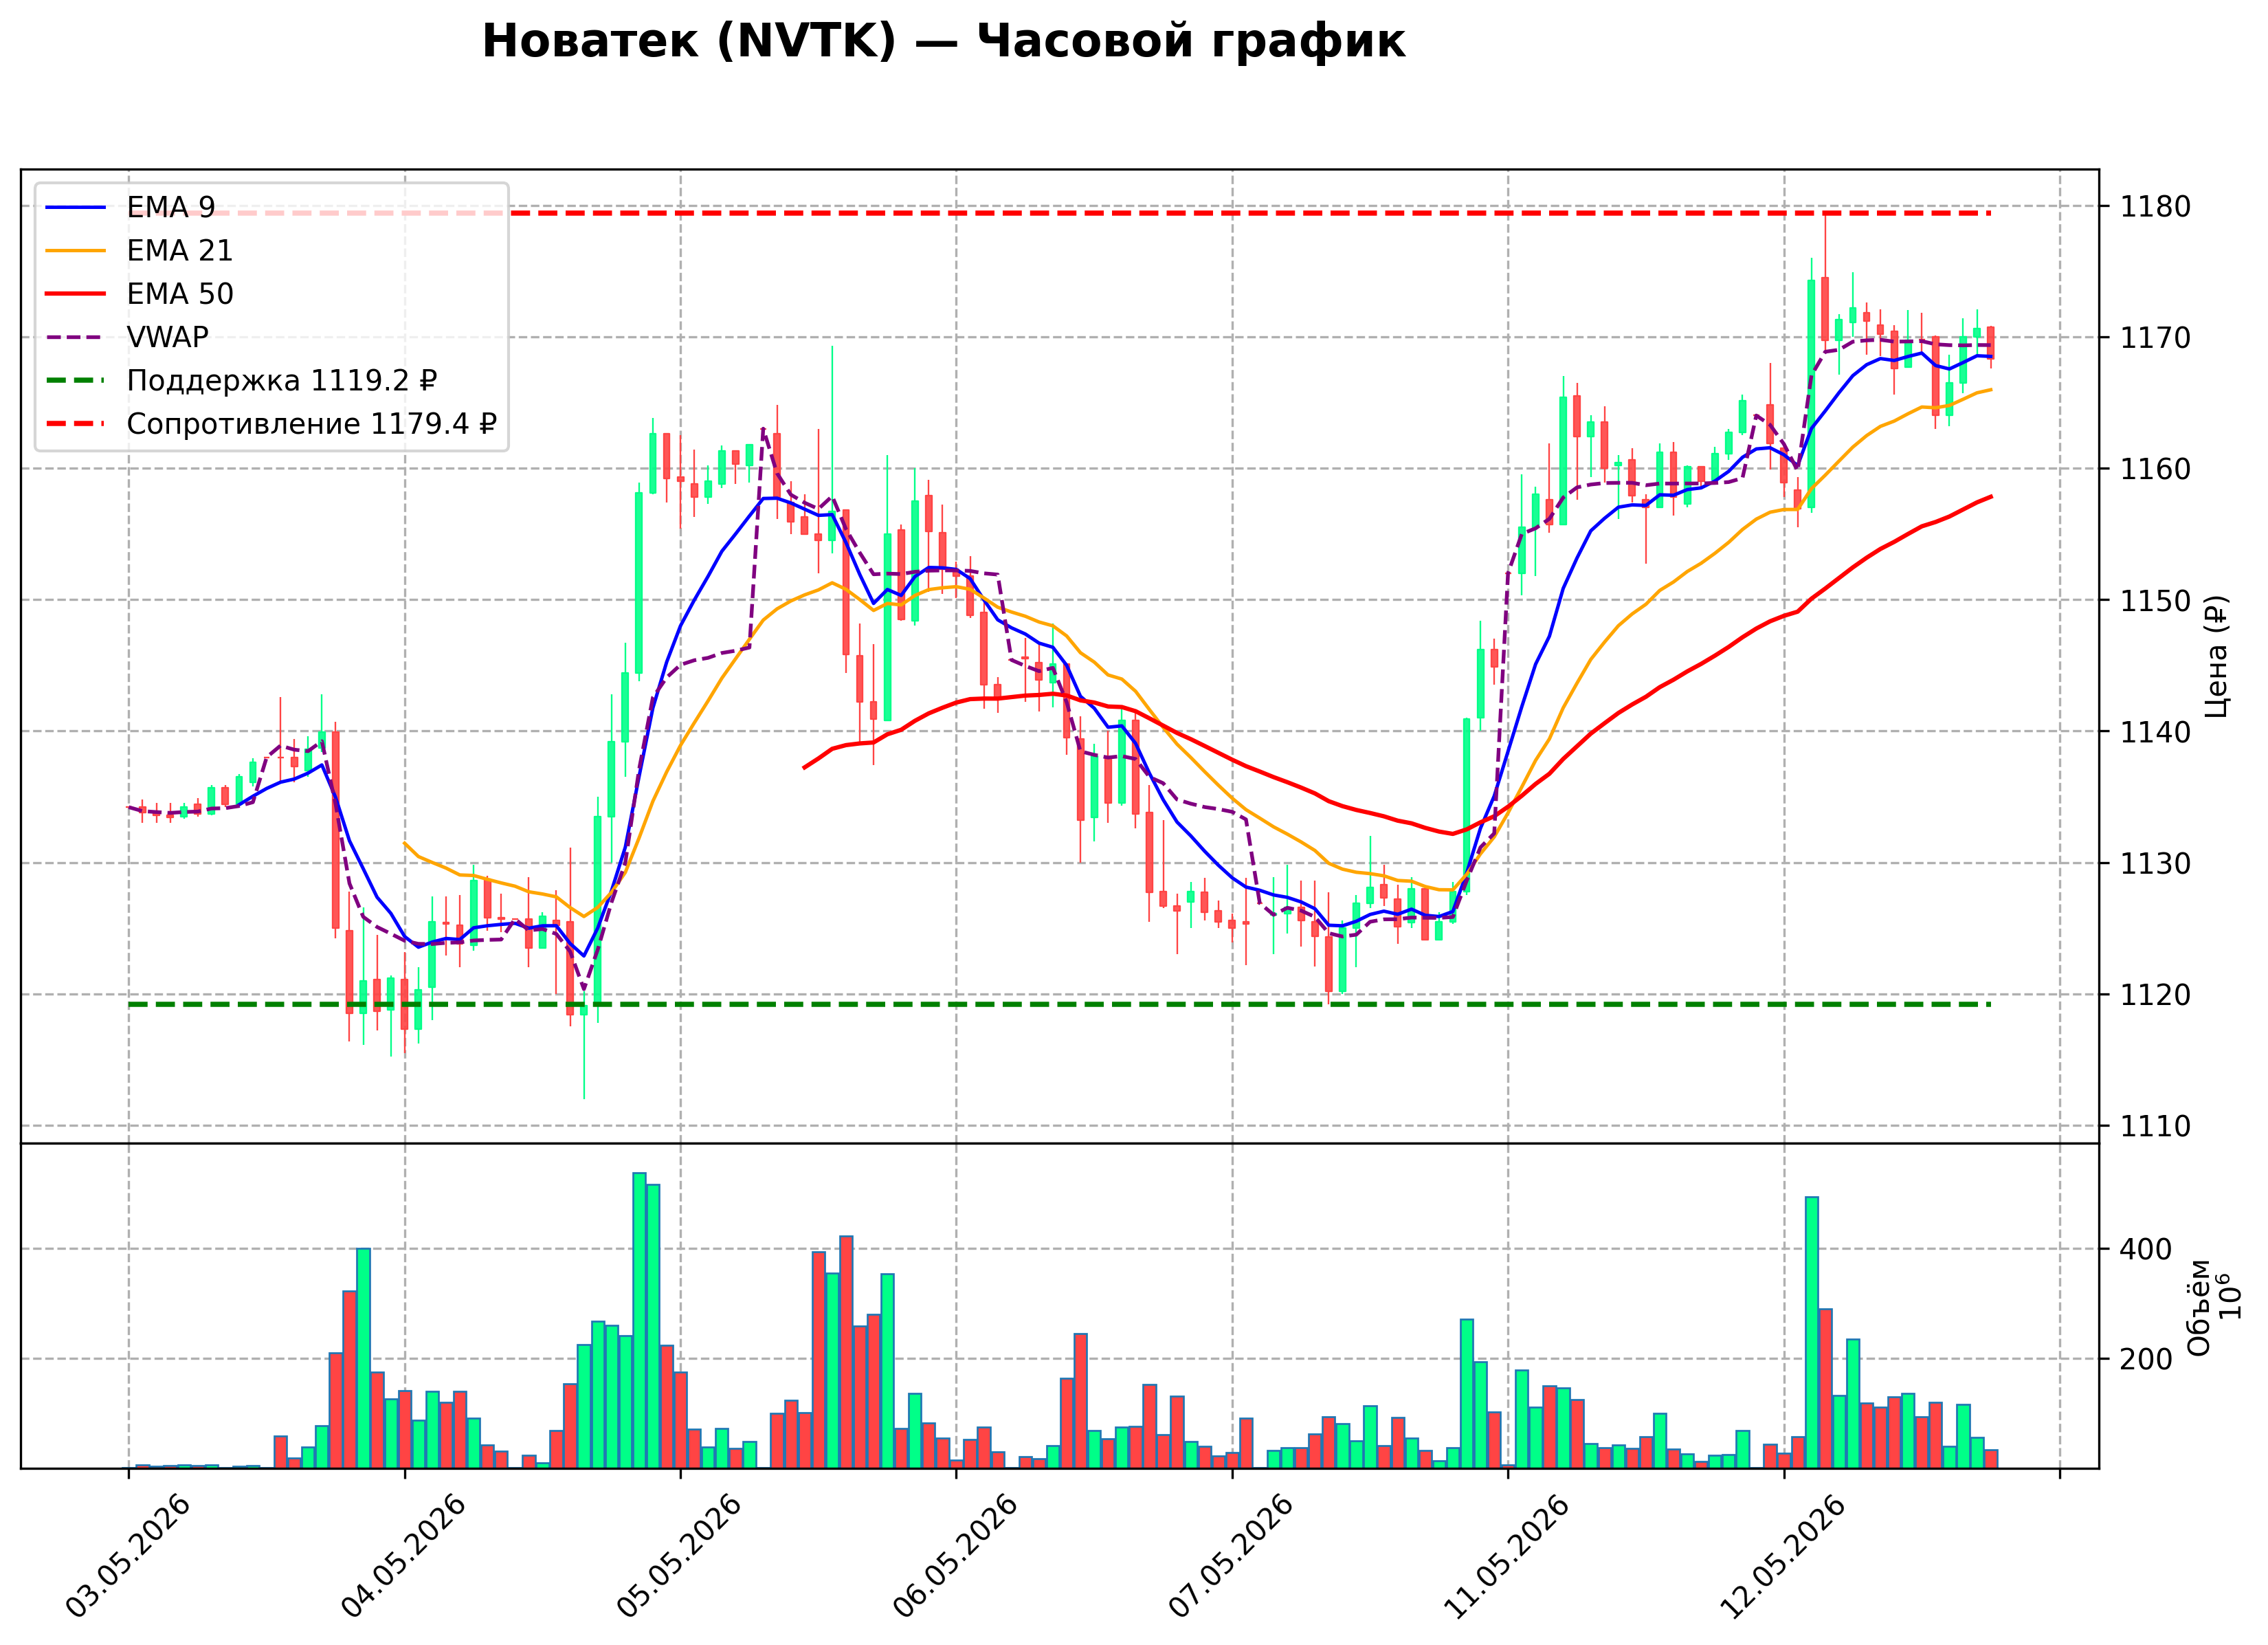Click the 12.05.2026 date label

click(1784, 1556)
